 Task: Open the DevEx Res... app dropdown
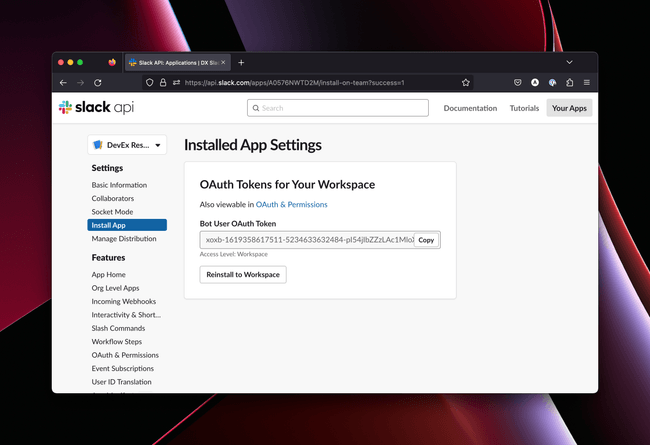(127, 145)
